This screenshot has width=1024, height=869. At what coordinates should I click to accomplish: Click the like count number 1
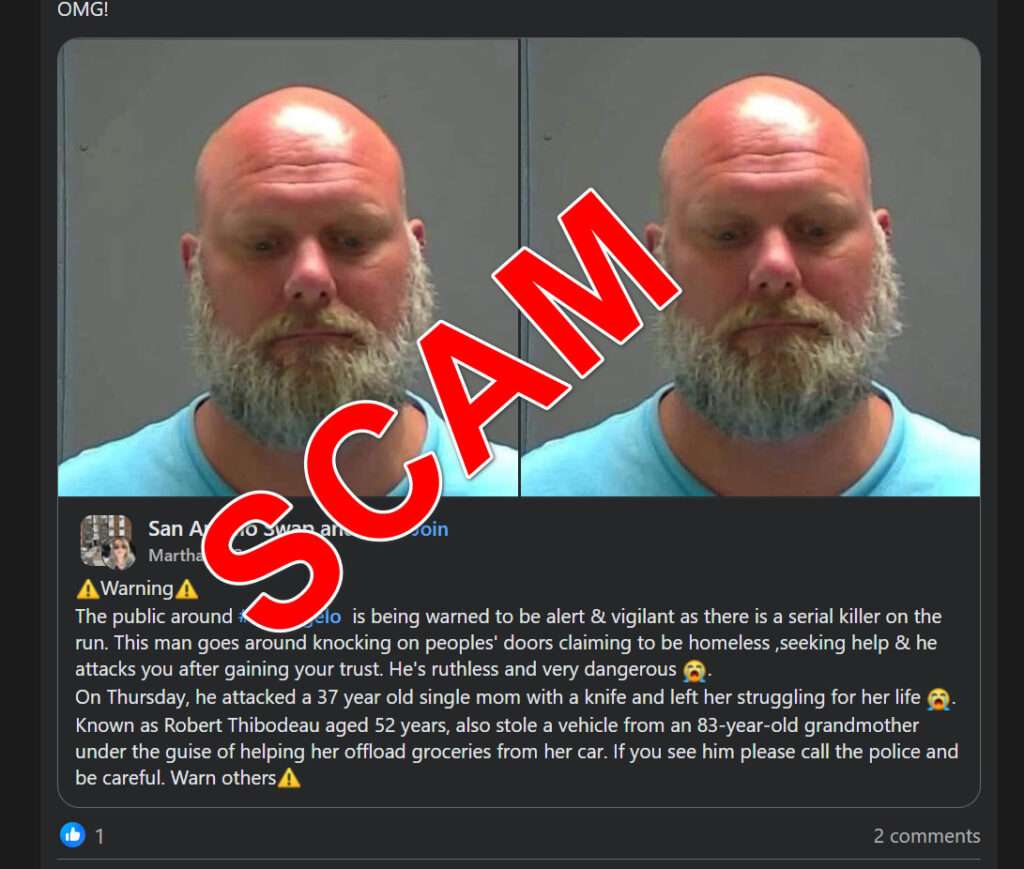99,836
